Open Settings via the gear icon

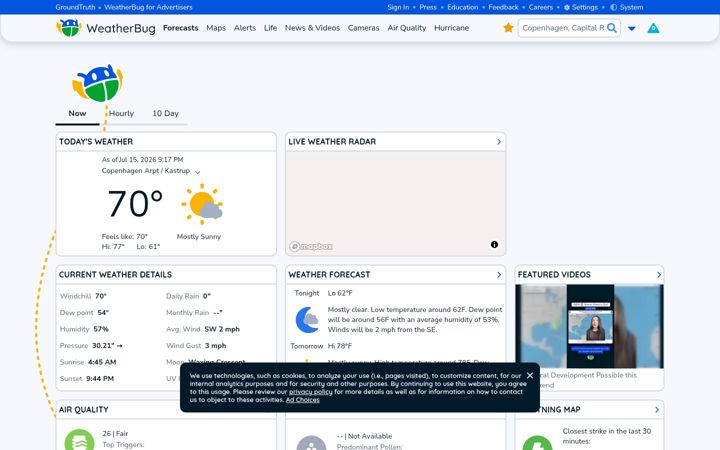581,7
